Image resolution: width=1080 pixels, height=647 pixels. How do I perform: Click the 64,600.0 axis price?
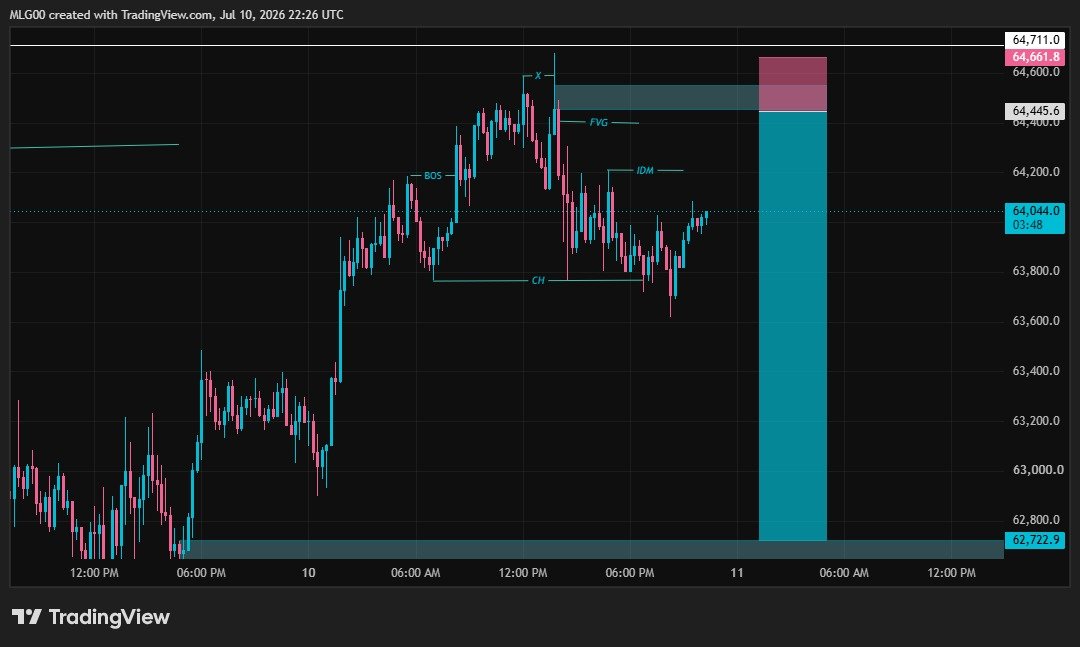(x=1035, y=72)
